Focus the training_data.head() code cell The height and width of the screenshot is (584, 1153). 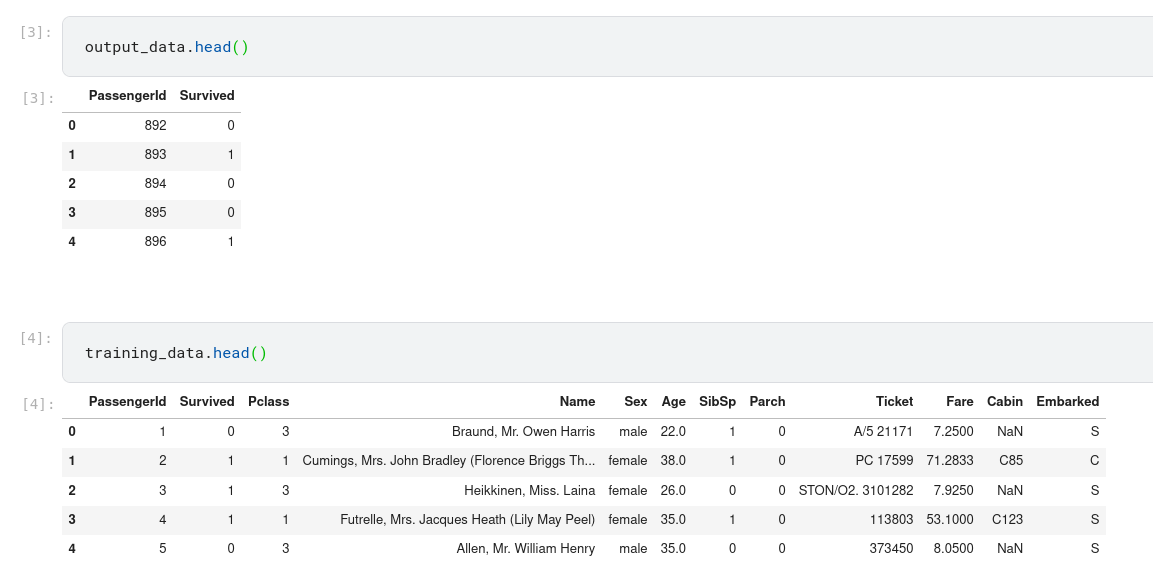click(x=600, y=353)
